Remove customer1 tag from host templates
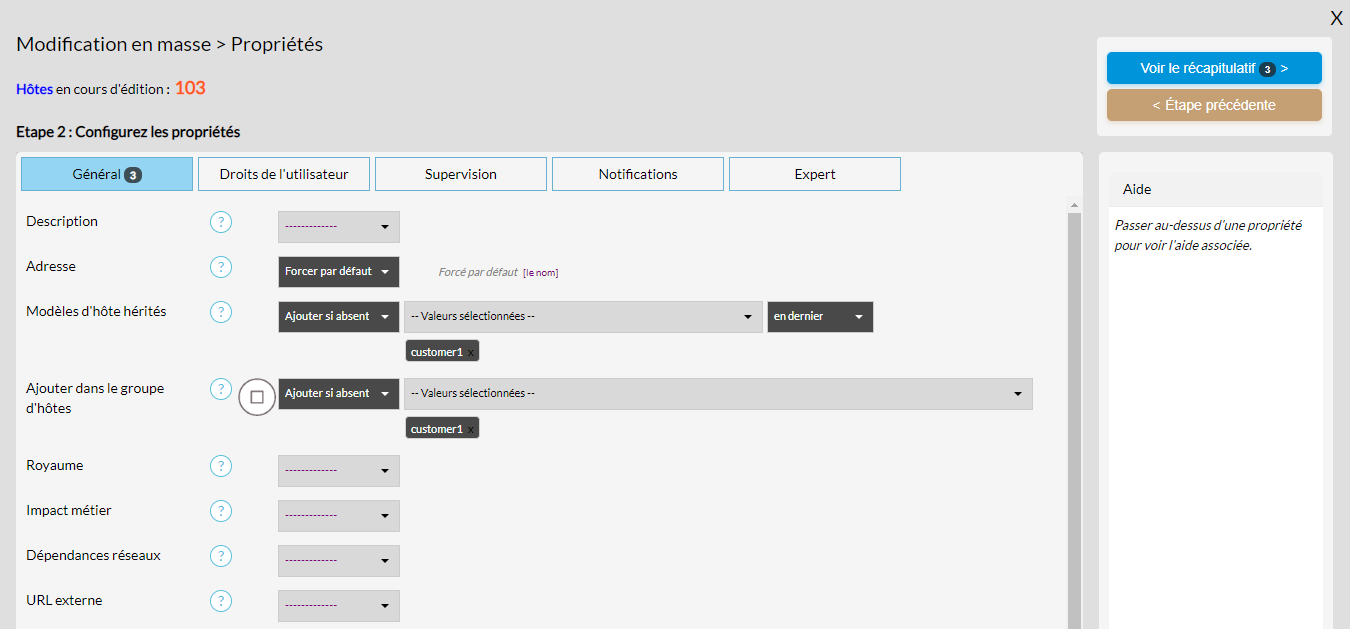Image resolution: width=1350 pixels, height=629 pixels. 471,352
